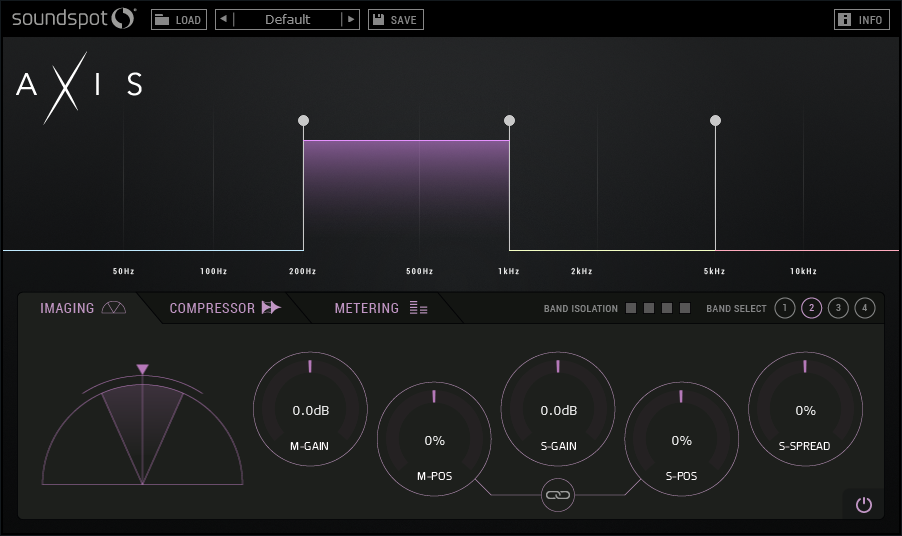The width and height of the screenshot is (902, 536).
Task: Toggle the M-POS and S-POS link icon
Action: pos(558,494)
